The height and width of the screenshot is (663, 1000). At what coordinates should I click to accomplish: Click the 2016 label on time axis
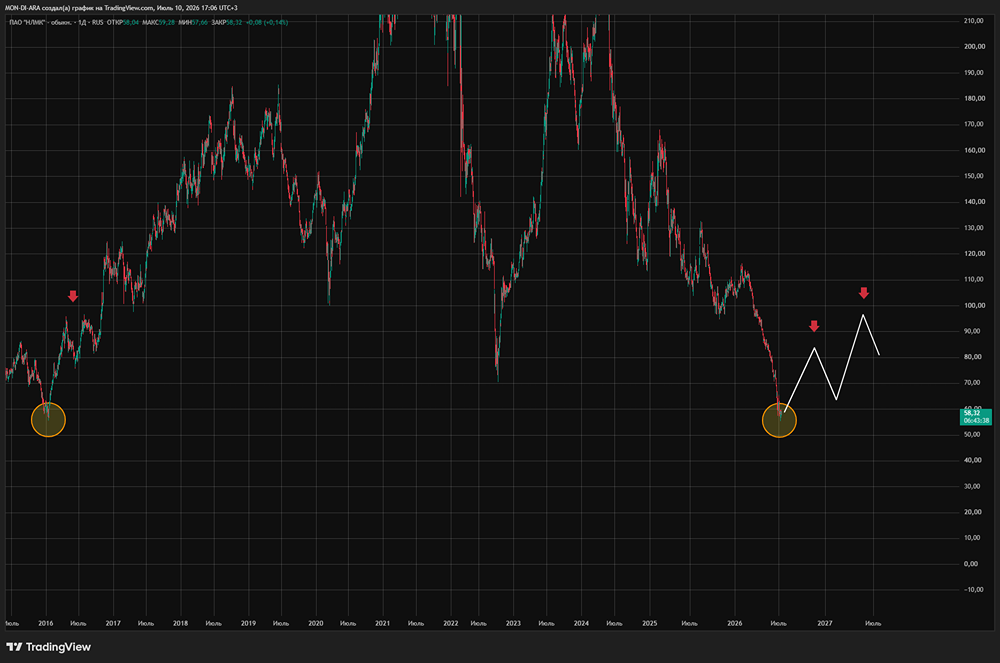click(46, 623)
